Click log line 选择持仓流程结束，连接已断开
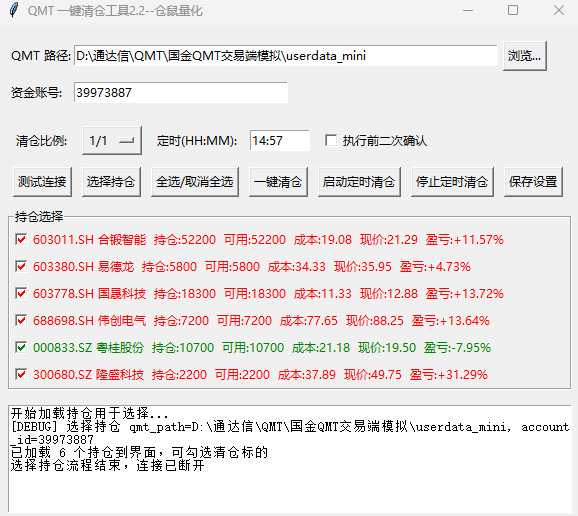The image size is (578, 516). point(107,465)
